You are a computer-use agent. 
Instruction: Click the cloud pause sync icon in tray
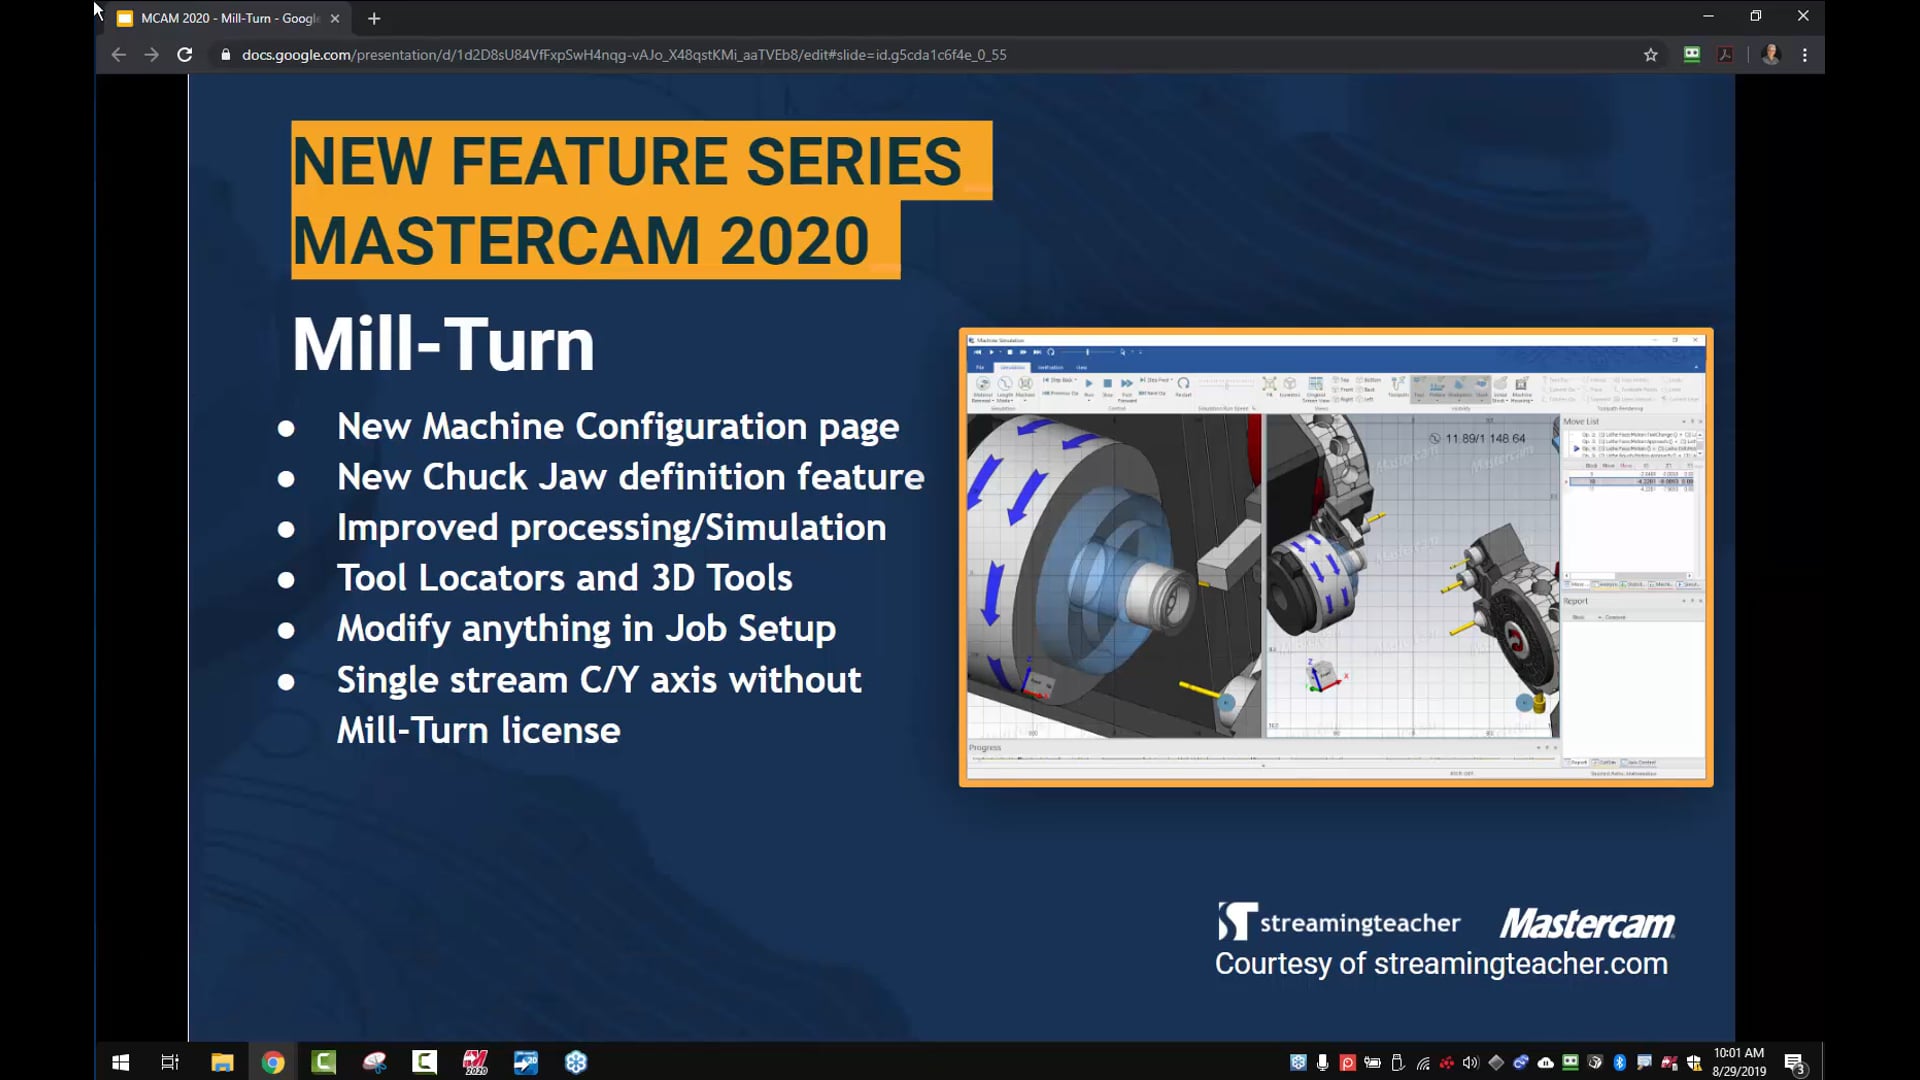pyautogui.click(x=1545, y=1063)
